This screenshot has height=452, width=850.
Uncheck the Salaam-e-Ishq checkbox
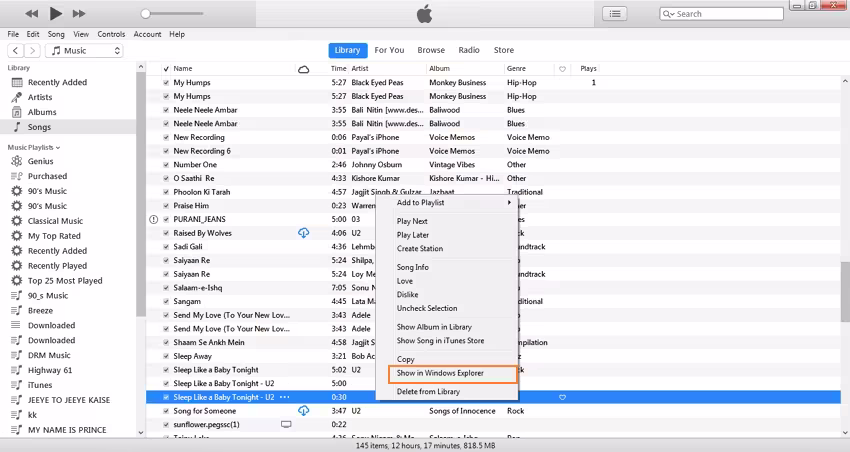[166, 288]
